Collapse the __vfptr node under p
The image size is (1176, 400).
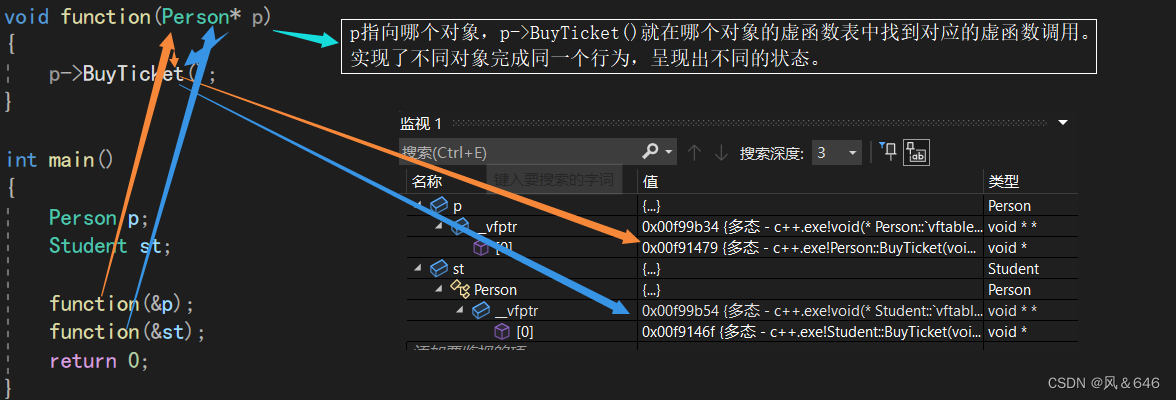[438, 227]
